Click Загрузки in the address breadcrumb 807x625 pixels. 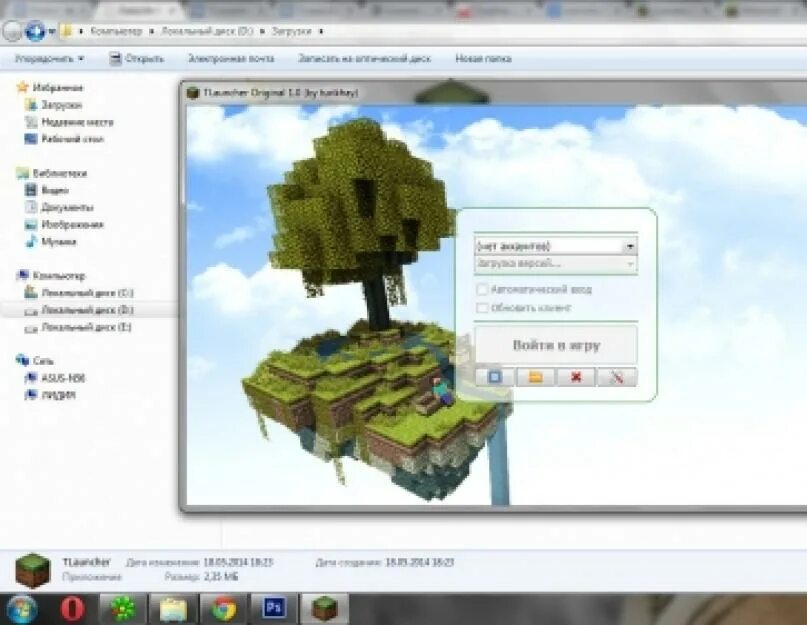point(291,31)
